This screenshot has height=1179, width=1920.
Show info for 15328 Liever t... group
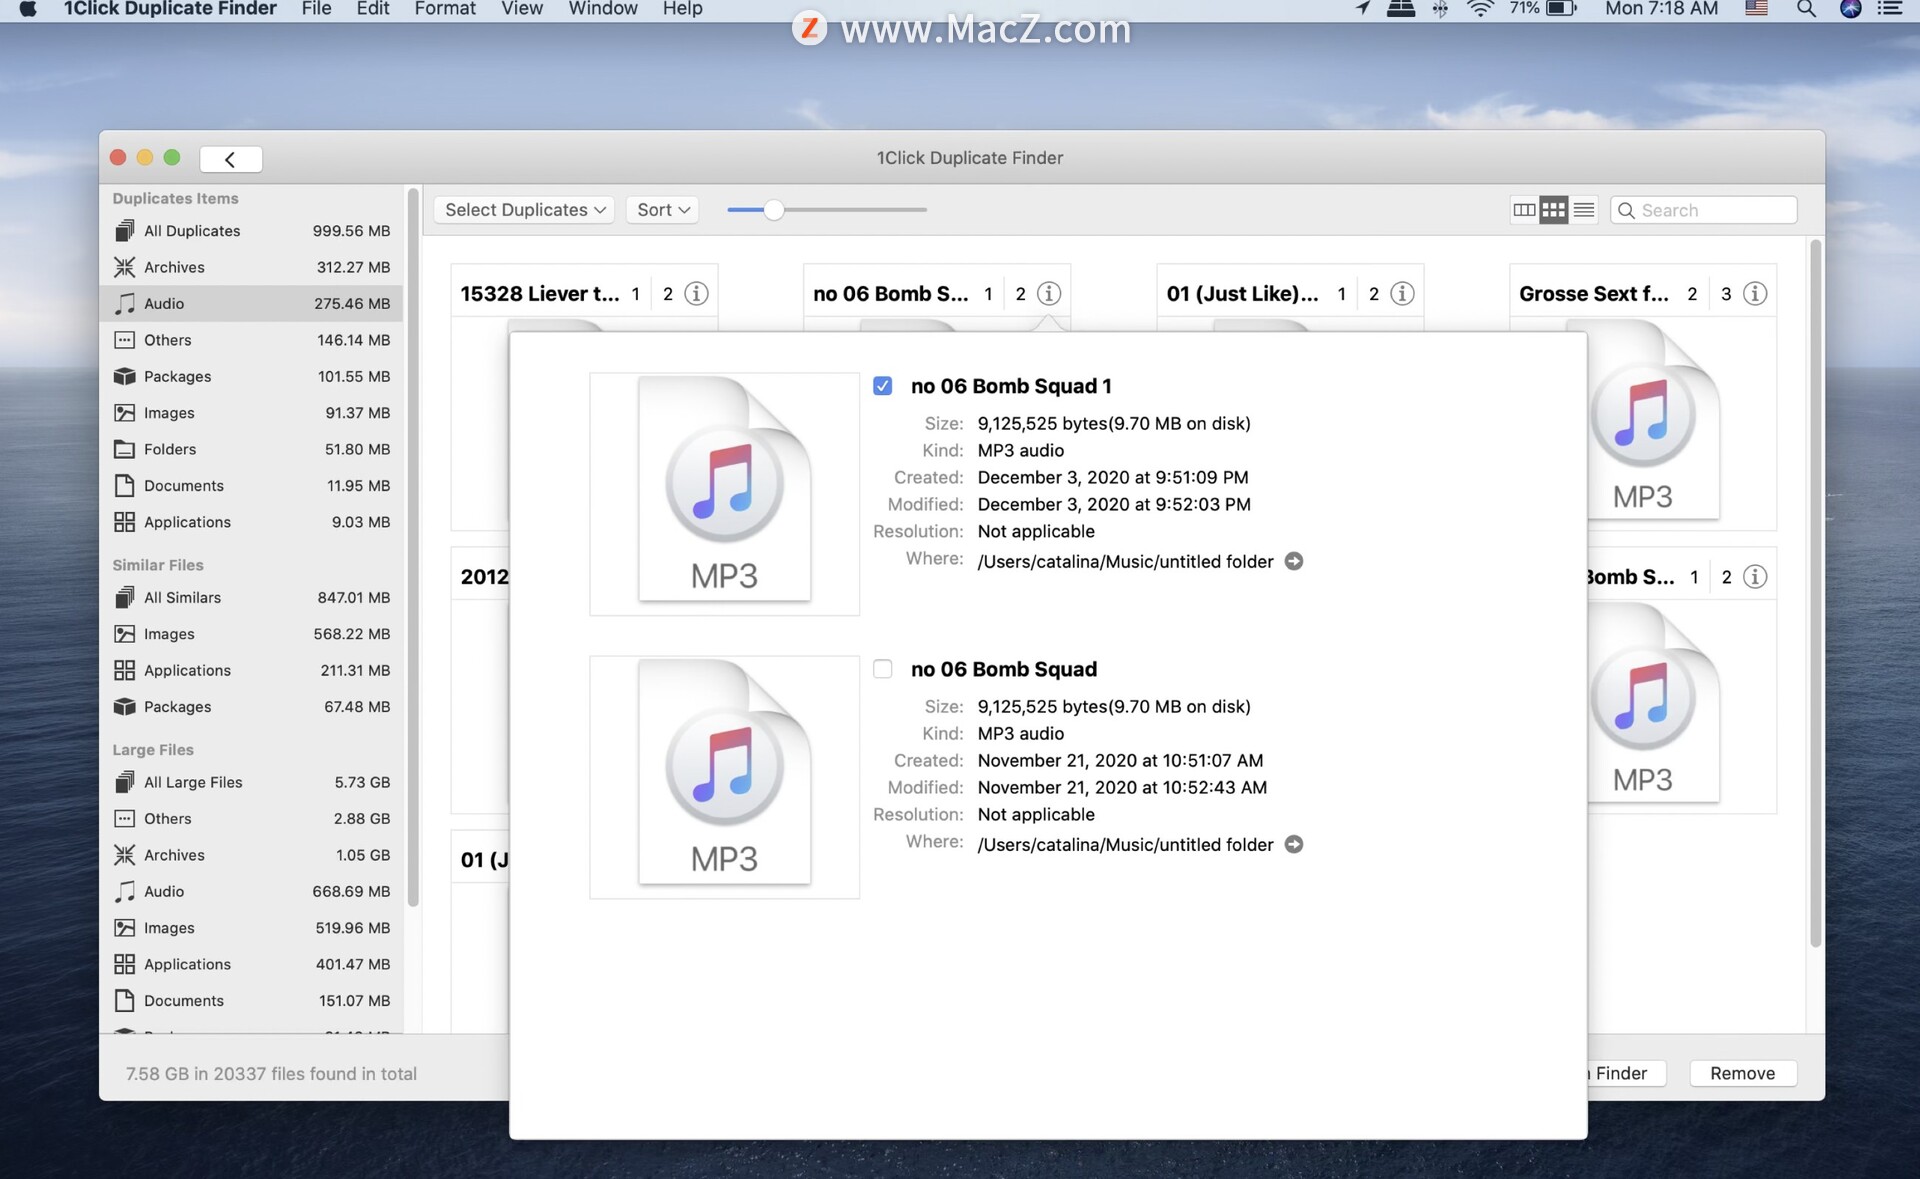697,294
